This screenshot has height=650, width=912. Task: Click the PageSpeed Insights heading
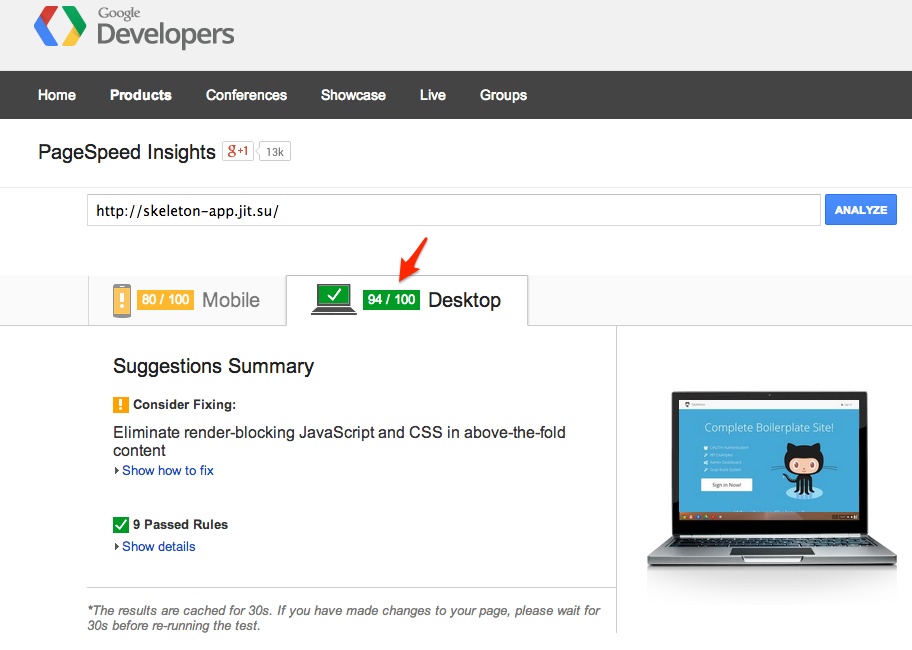click(x=127, y=152)
